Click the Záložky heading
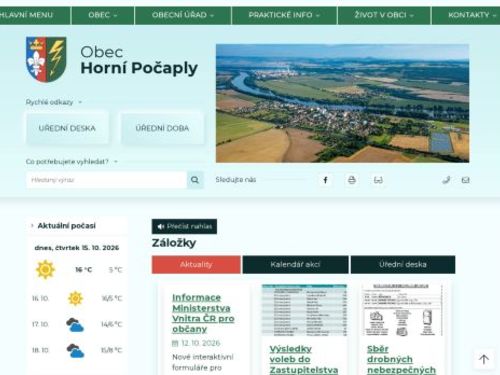The width and height of the screenshot is (500, 375). [x=174, y=243]
